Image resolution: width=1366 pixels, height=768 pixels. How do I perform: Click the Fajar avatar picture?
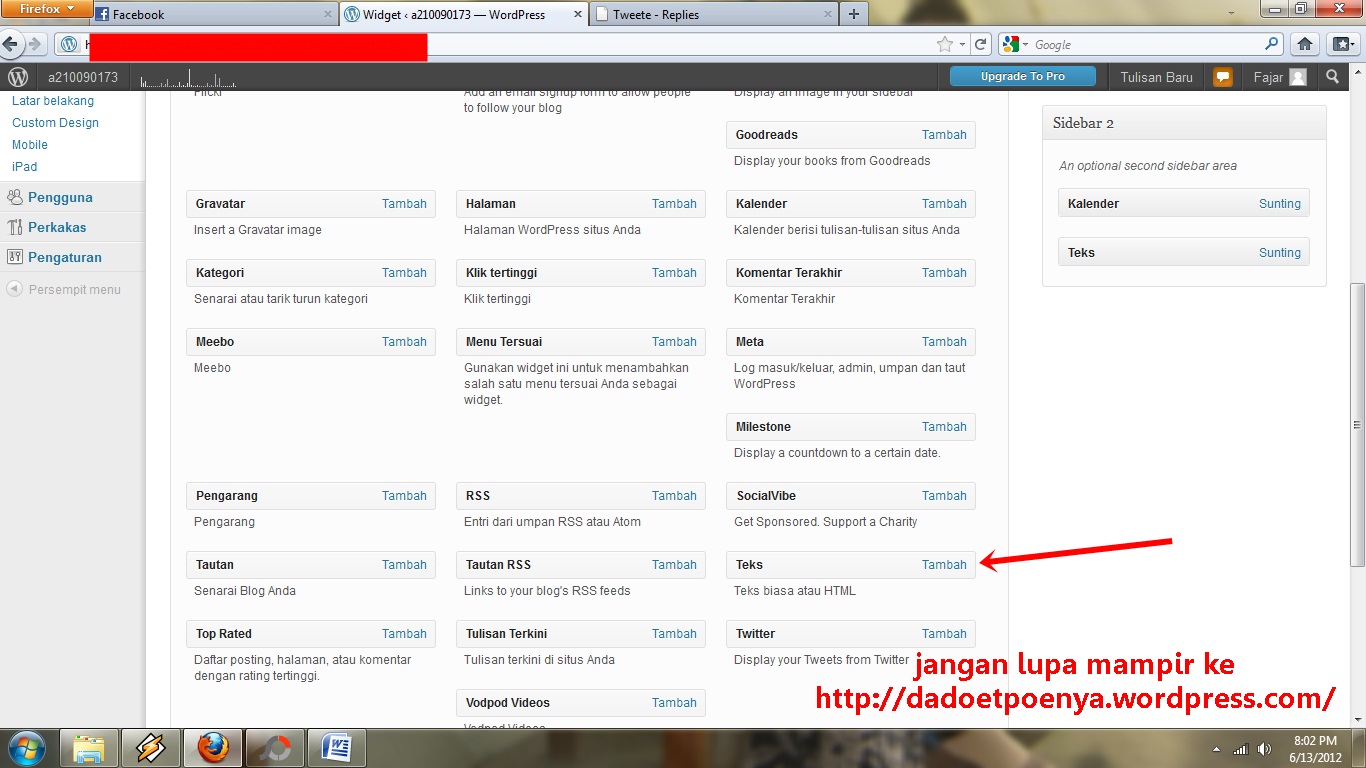[x=1298, y=77]
